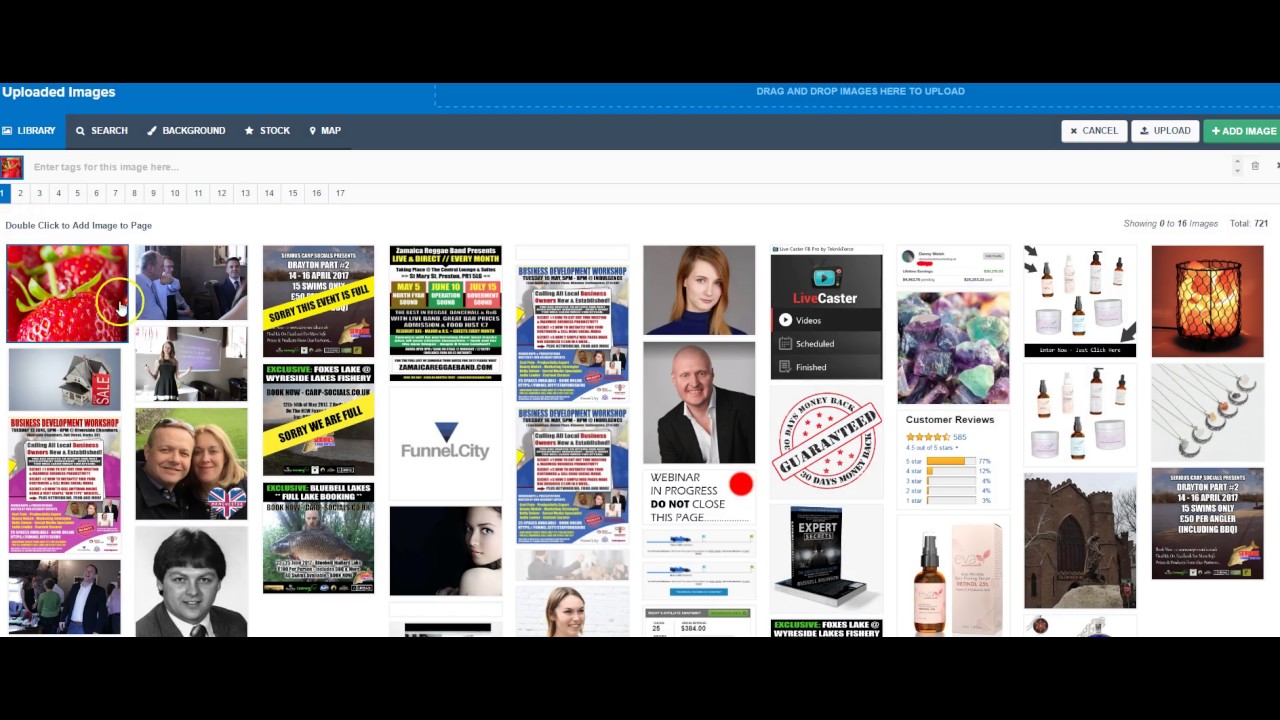Select the Bluebell Lakes full lake booking poster
This screenshot has width=1280, height=720.
[318, 538]
